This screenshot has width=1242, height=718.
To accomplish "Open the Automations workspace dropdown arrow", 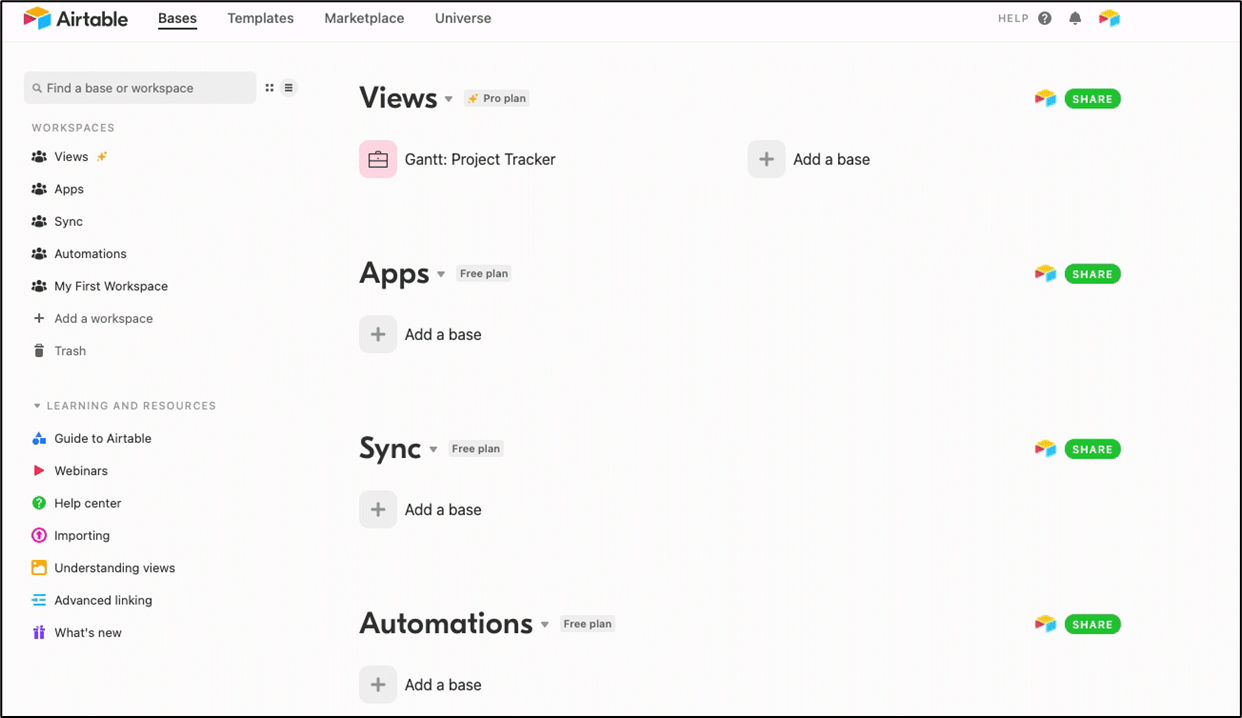I will [x=545, y=625].
